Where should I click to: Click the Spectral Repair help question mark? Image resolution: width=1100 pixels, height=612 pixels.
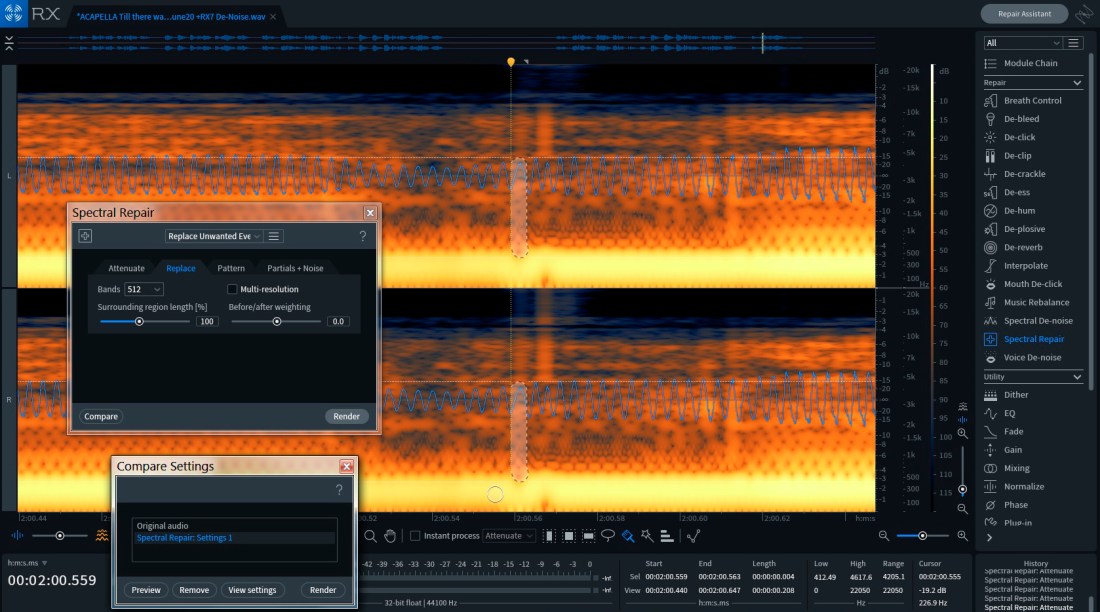pyautogui.click(x=362, y=236)
